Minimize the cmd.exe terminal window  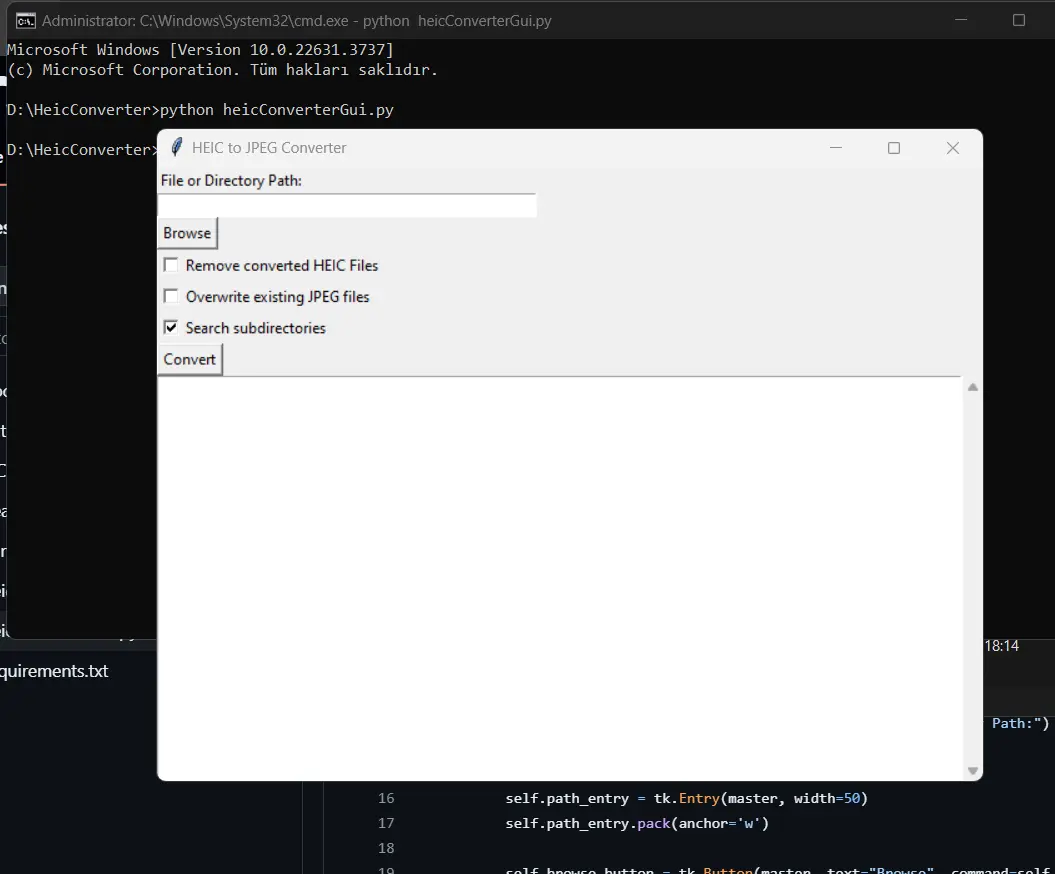(x=961, y=20)
